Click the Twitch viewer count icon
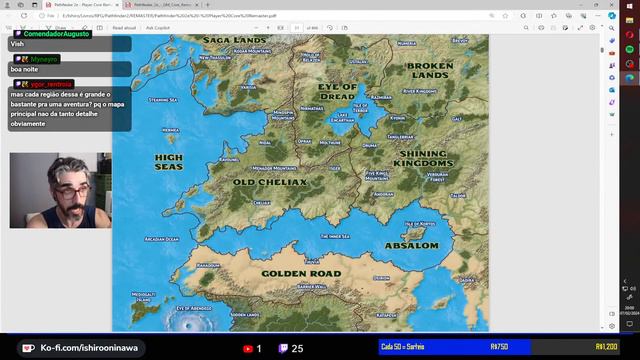This screenshot has height=360, width=640. click(283, 349)
